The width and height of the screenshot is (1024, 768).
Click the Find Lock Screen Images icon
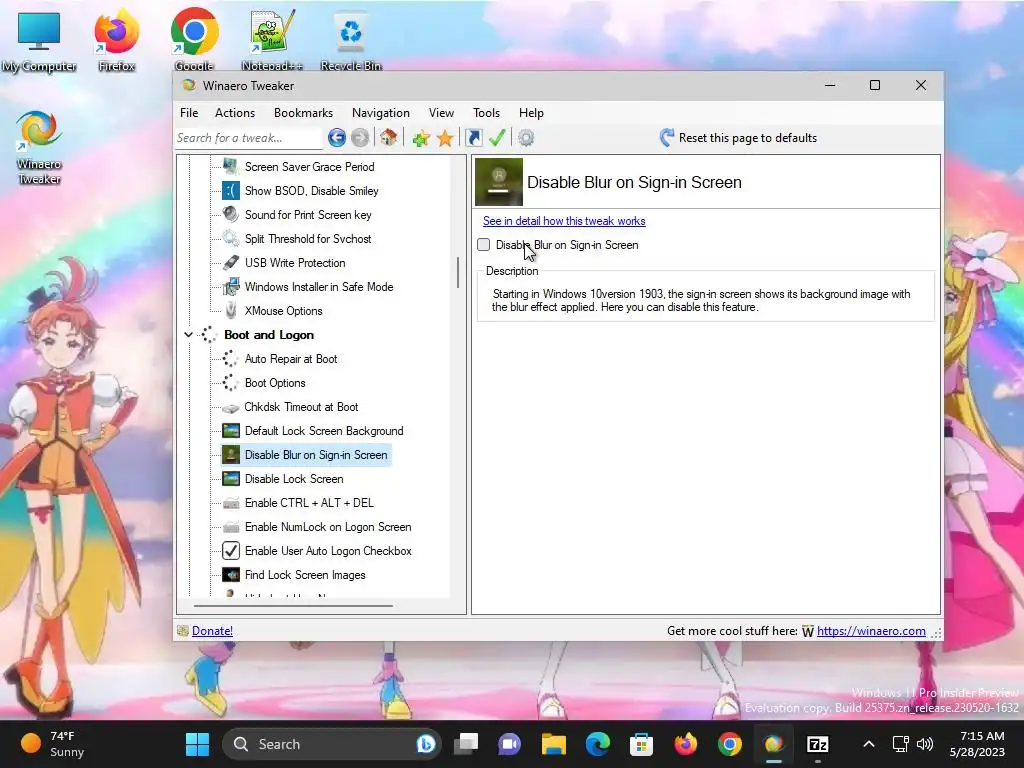click(231, 575)
